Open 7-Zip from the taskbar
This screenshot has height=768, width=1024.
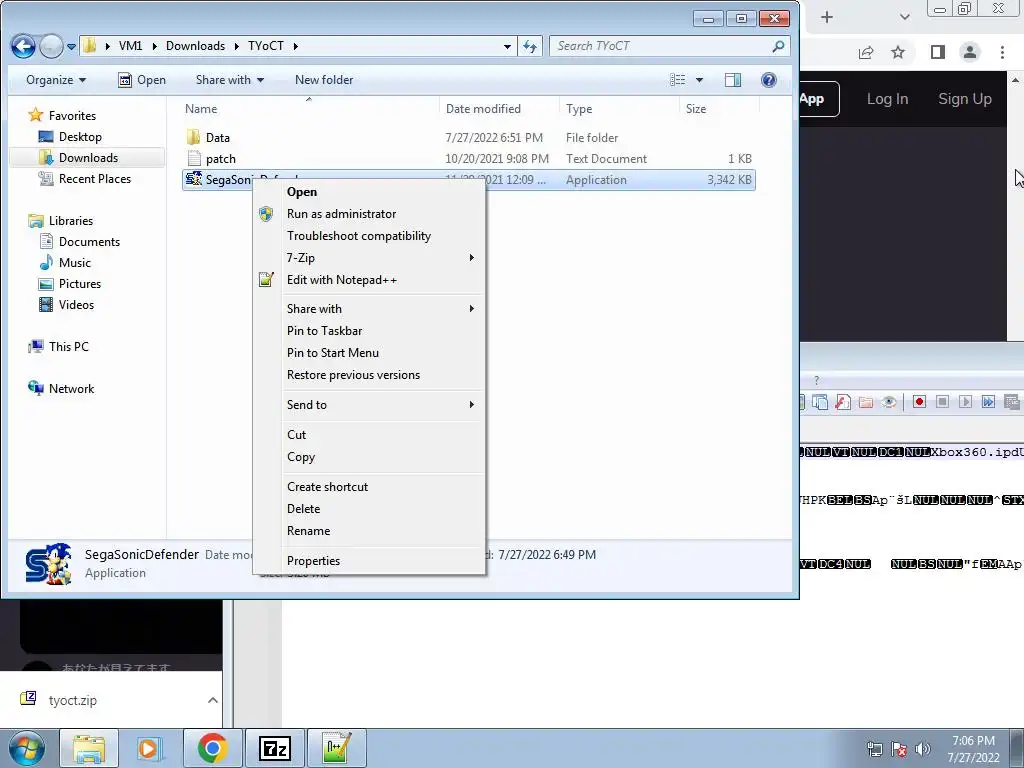pos(274,748)
